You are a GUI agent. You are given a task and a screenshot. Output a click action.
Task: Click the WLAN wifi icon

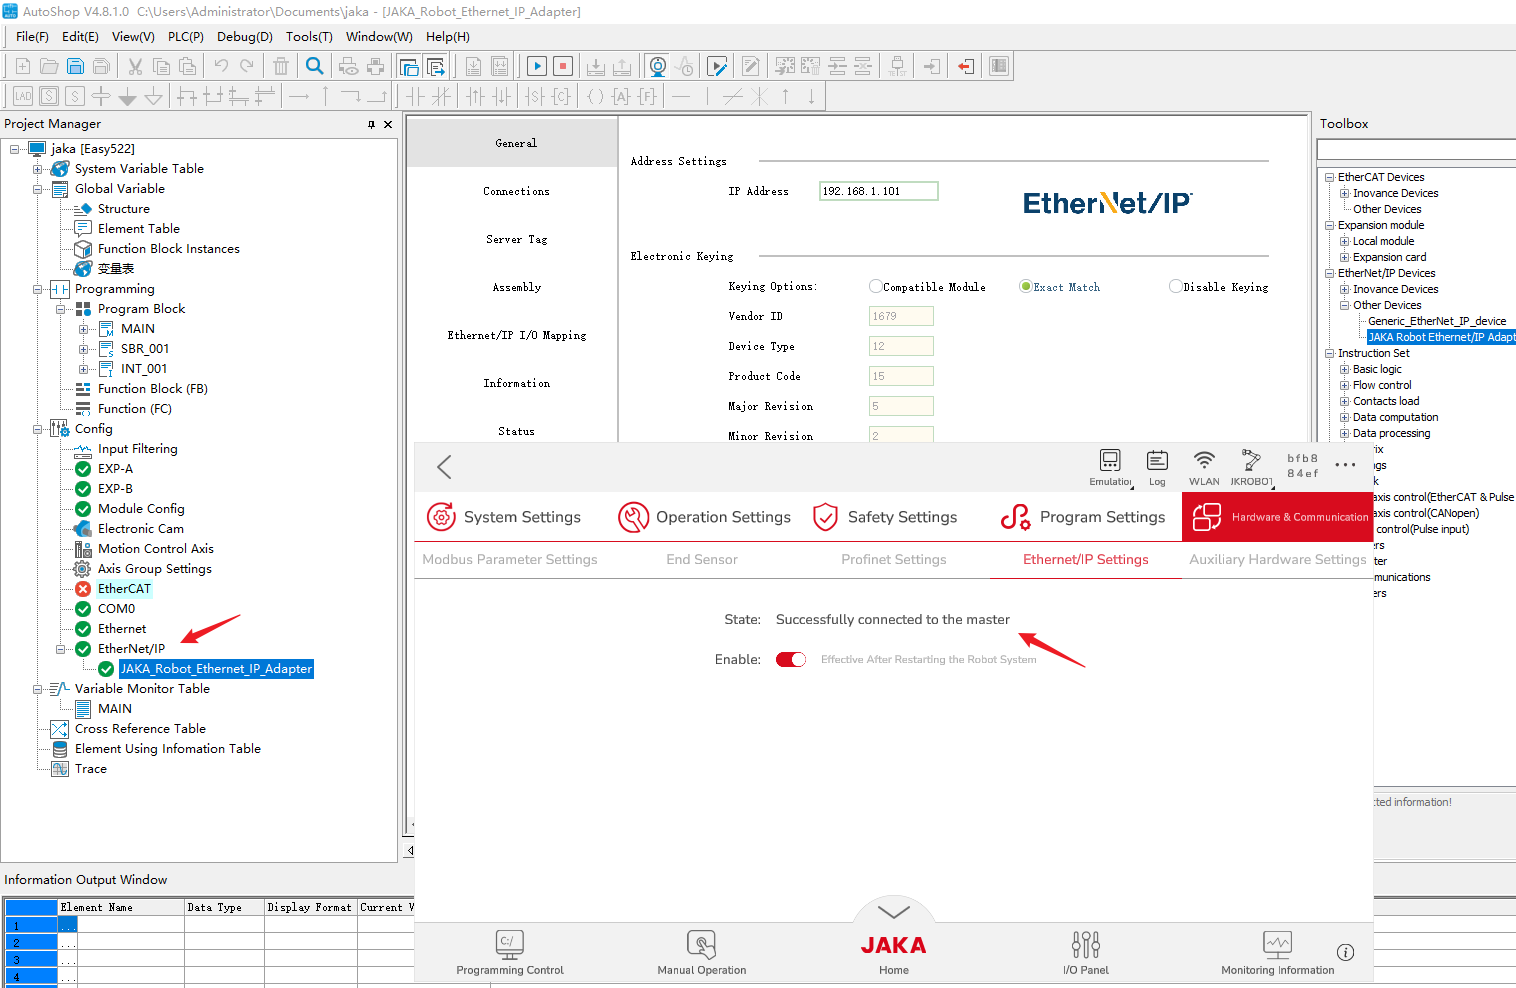[x=1204, y=461]
